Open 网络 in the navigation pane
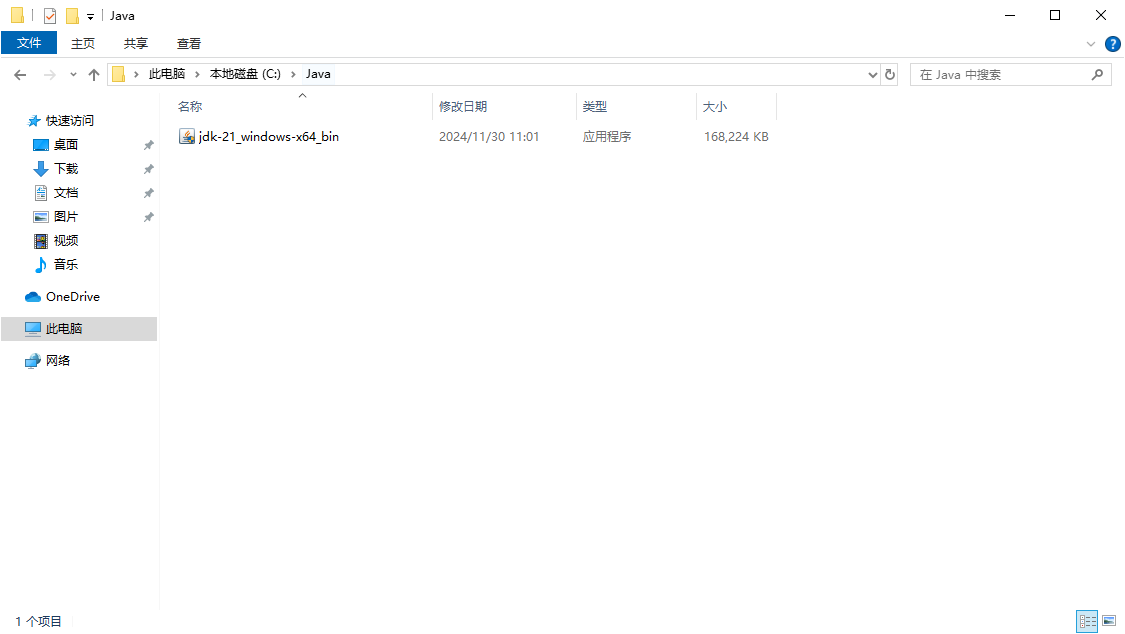 [x=57, y=360]
